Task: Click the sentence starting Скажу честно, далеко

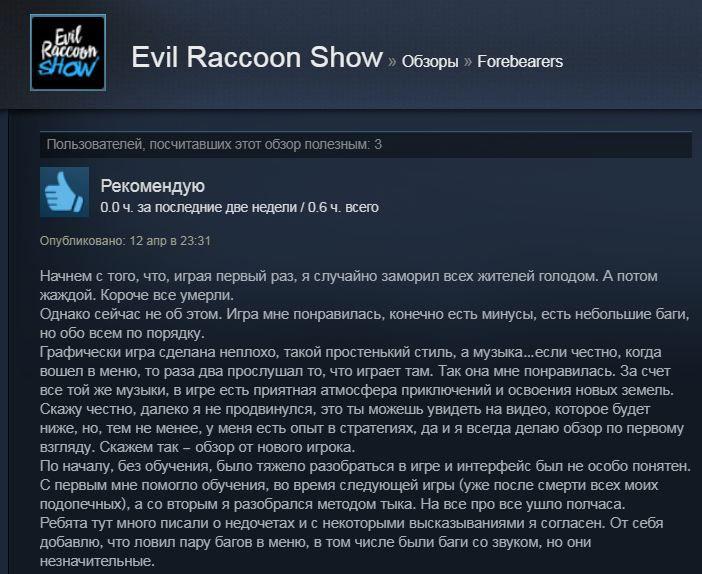Action: tap(345, 409)
